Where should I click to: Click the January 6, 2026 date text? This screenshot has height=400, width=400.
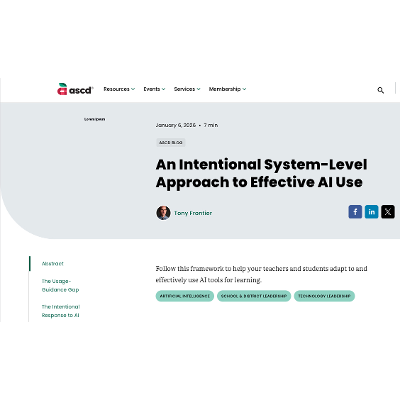coord(176,125)
